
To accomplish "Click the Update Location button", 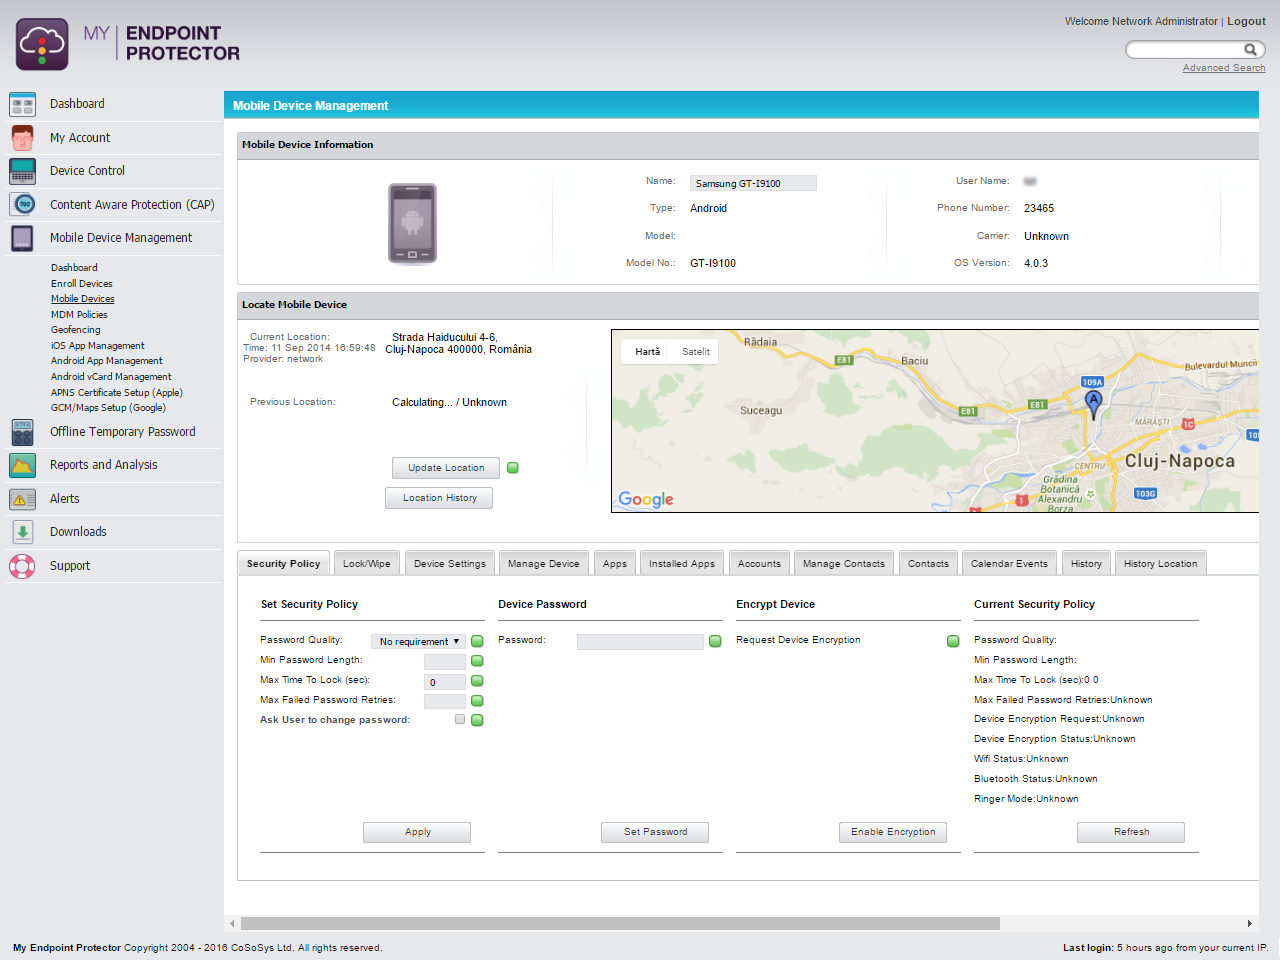I will pyautogui.click(x=446, y=468).
